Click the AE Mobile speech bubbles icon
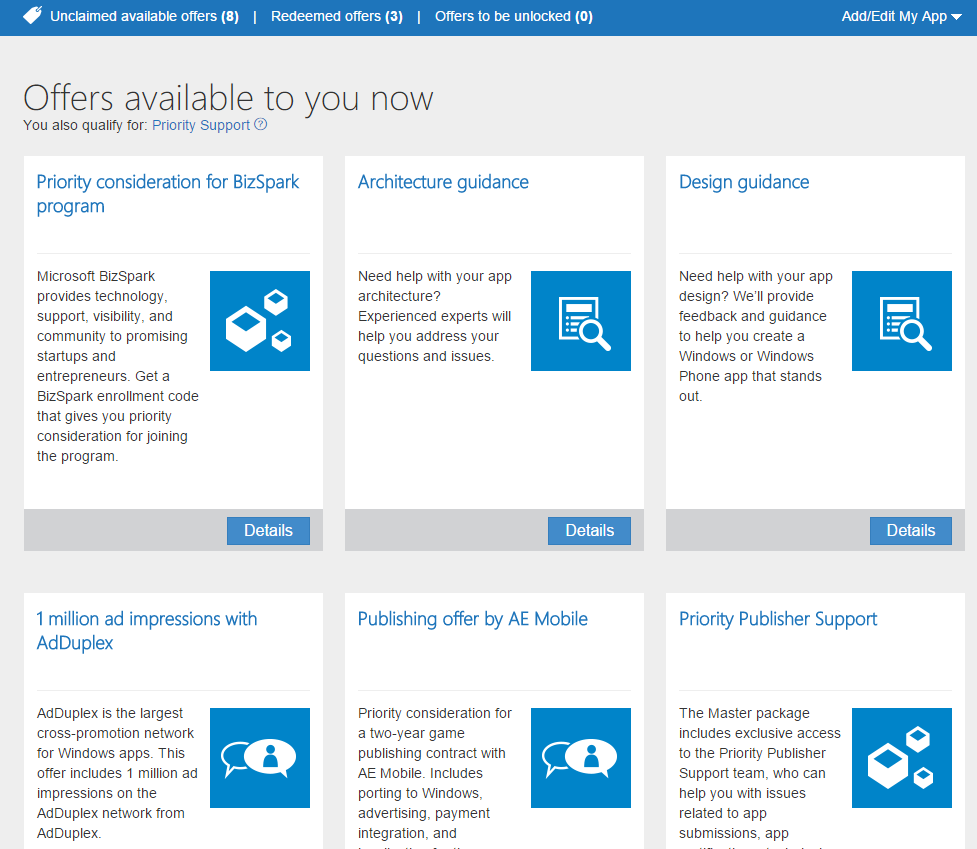Viewport: 977px width, 849px height. coord(581,757)
